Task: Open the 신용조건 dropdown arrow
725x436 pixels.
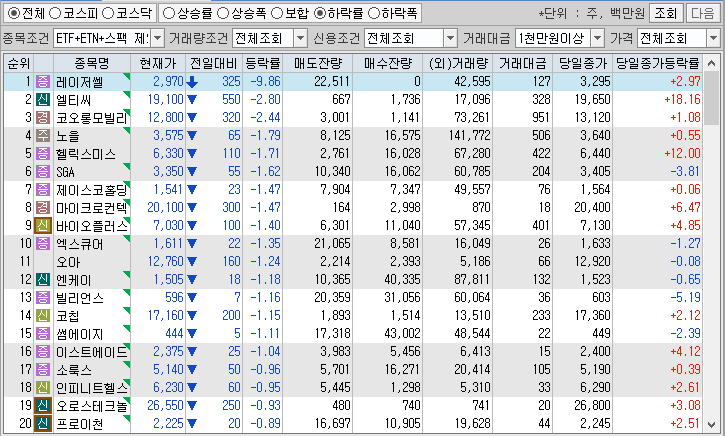Action: click(x=450, y=38)
